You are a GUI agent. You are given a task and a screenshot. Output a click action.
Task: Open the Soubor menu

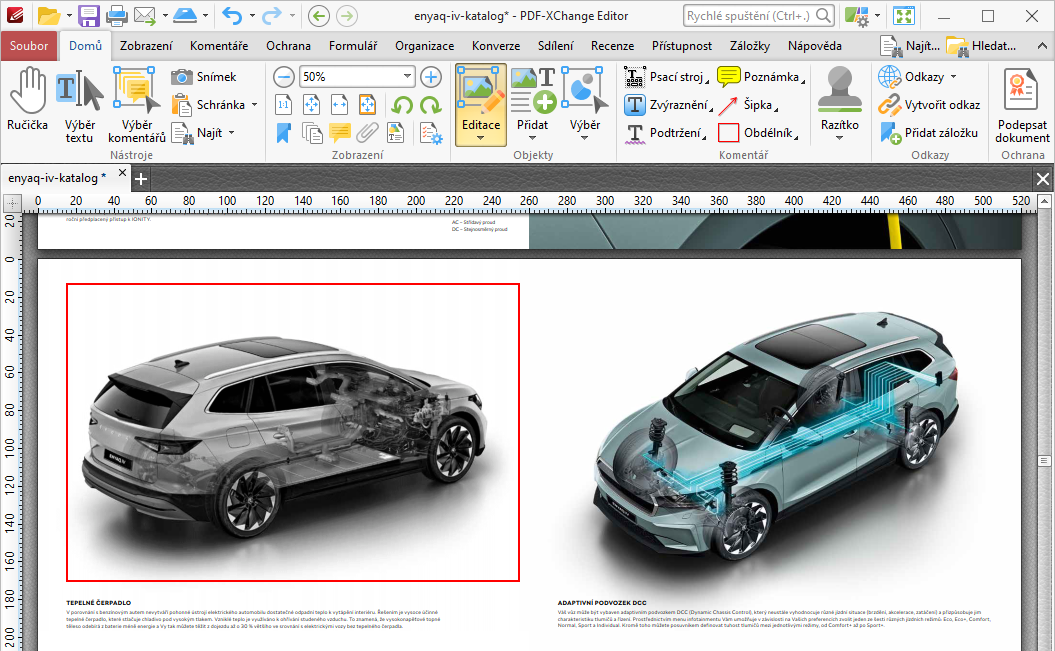point(29,46)
